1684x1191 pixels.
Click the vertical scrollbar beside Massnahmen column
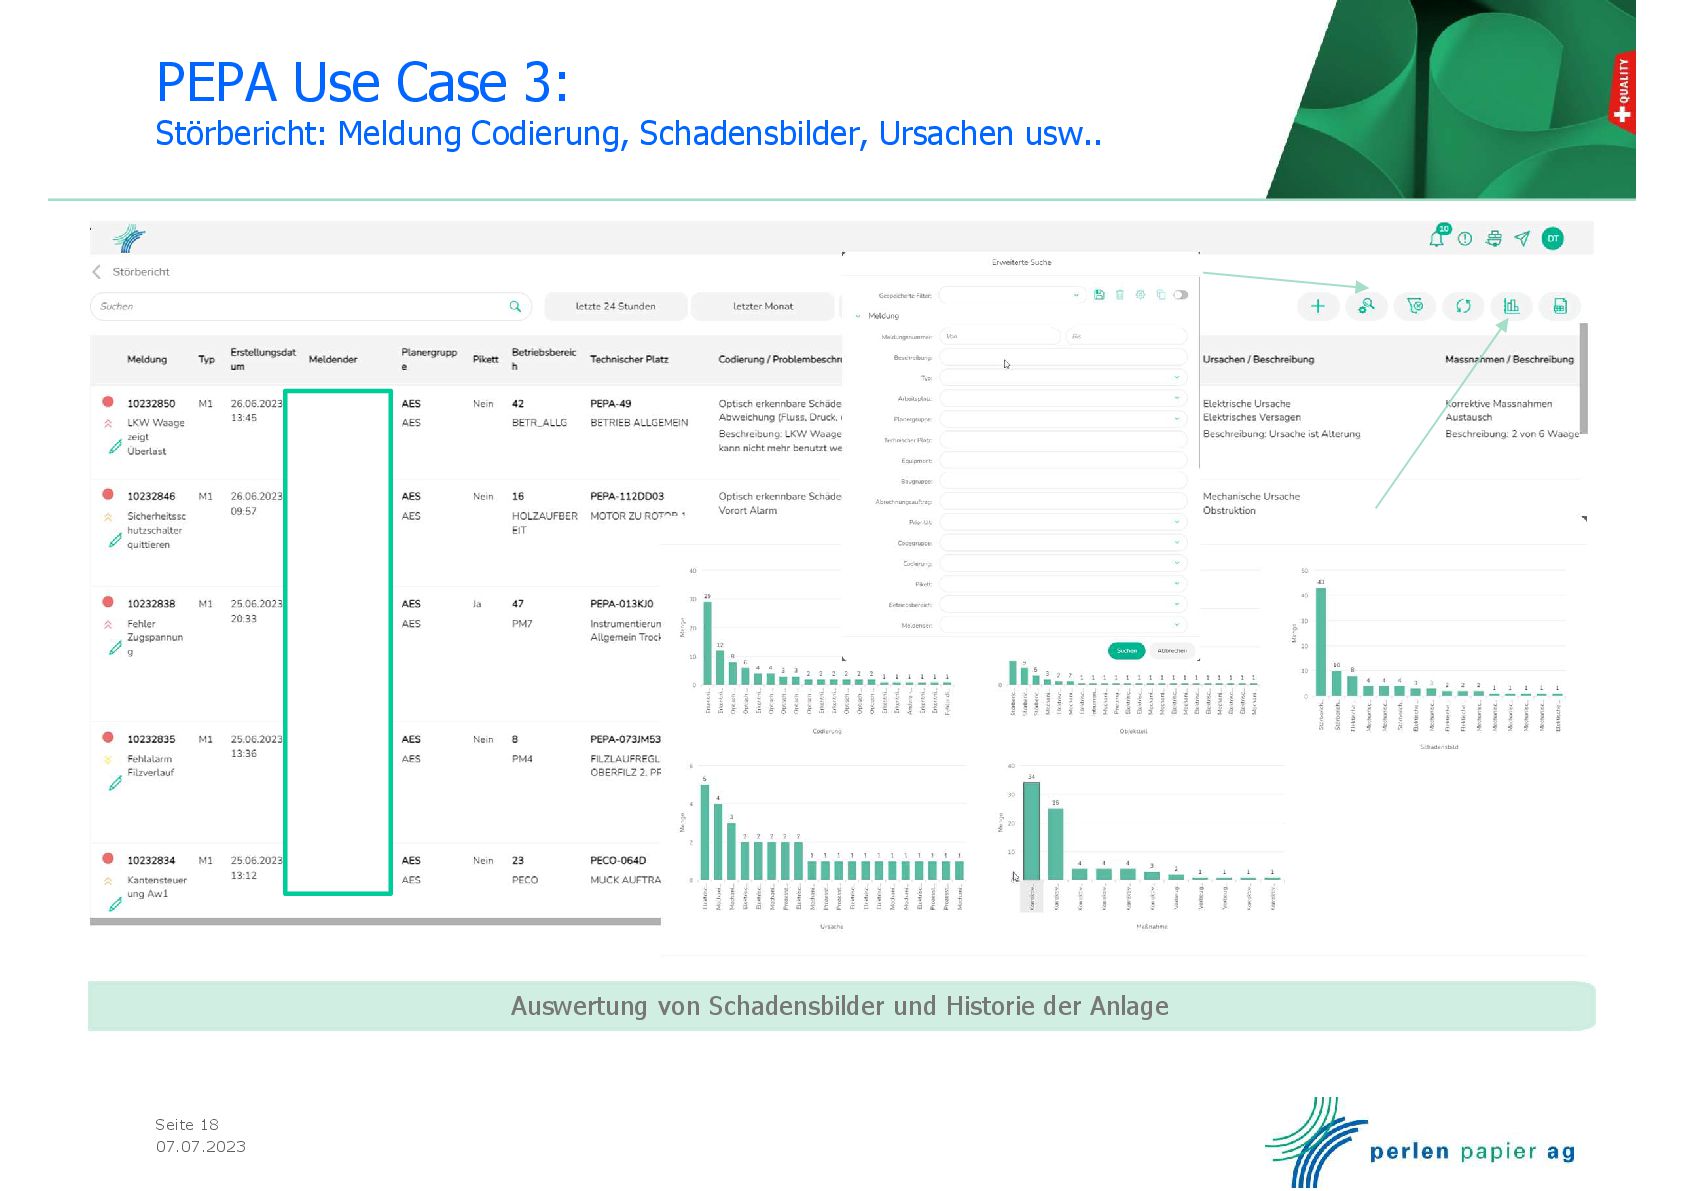click(x=1584, y=379)
